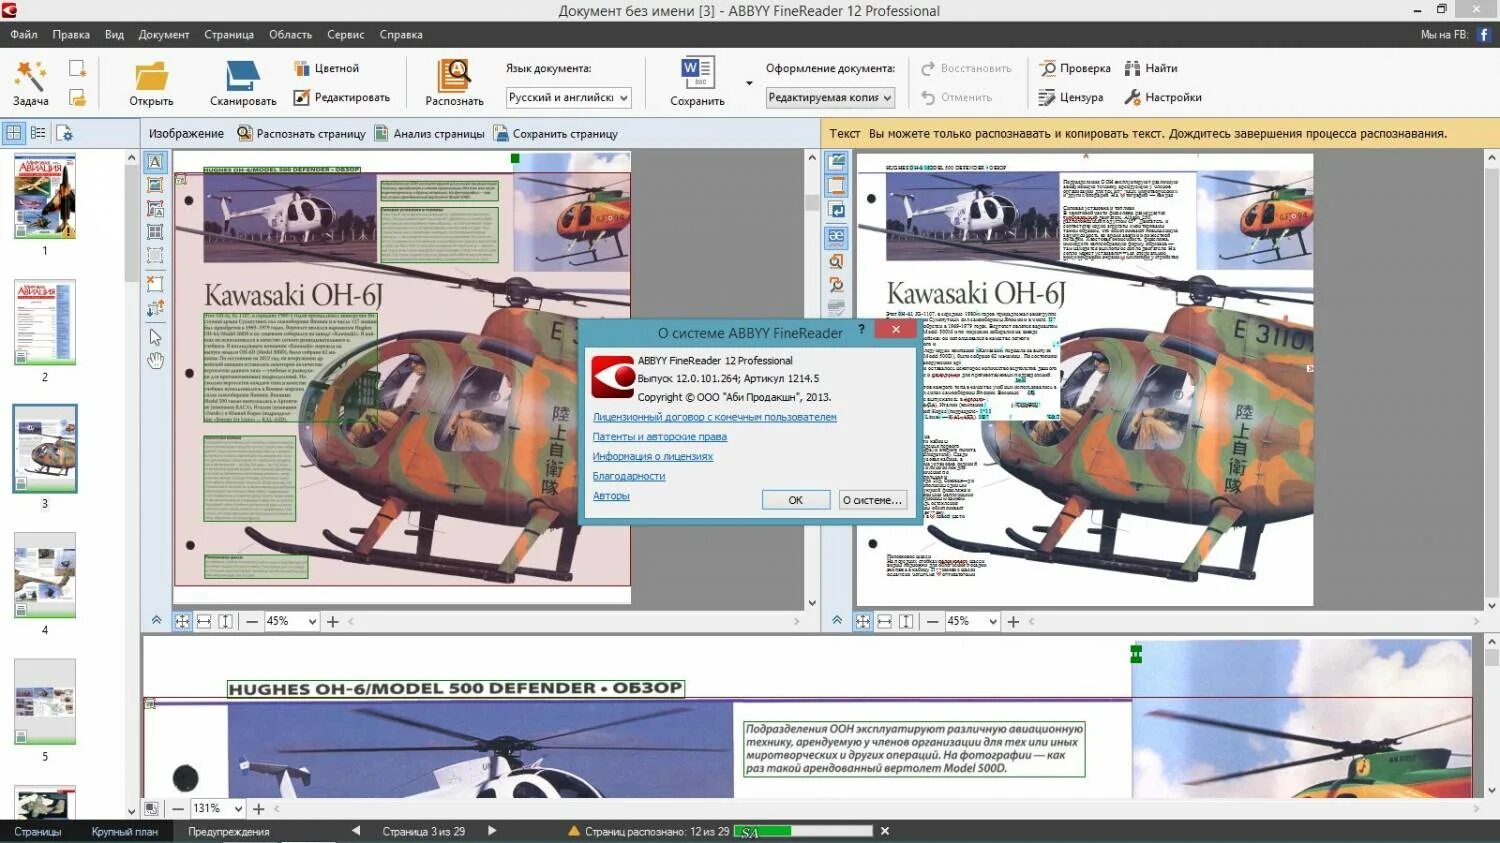Click Сохранить страницу in image toolbar
Viewport: 1500px width, 843px height.
click(x=555, y=133)
